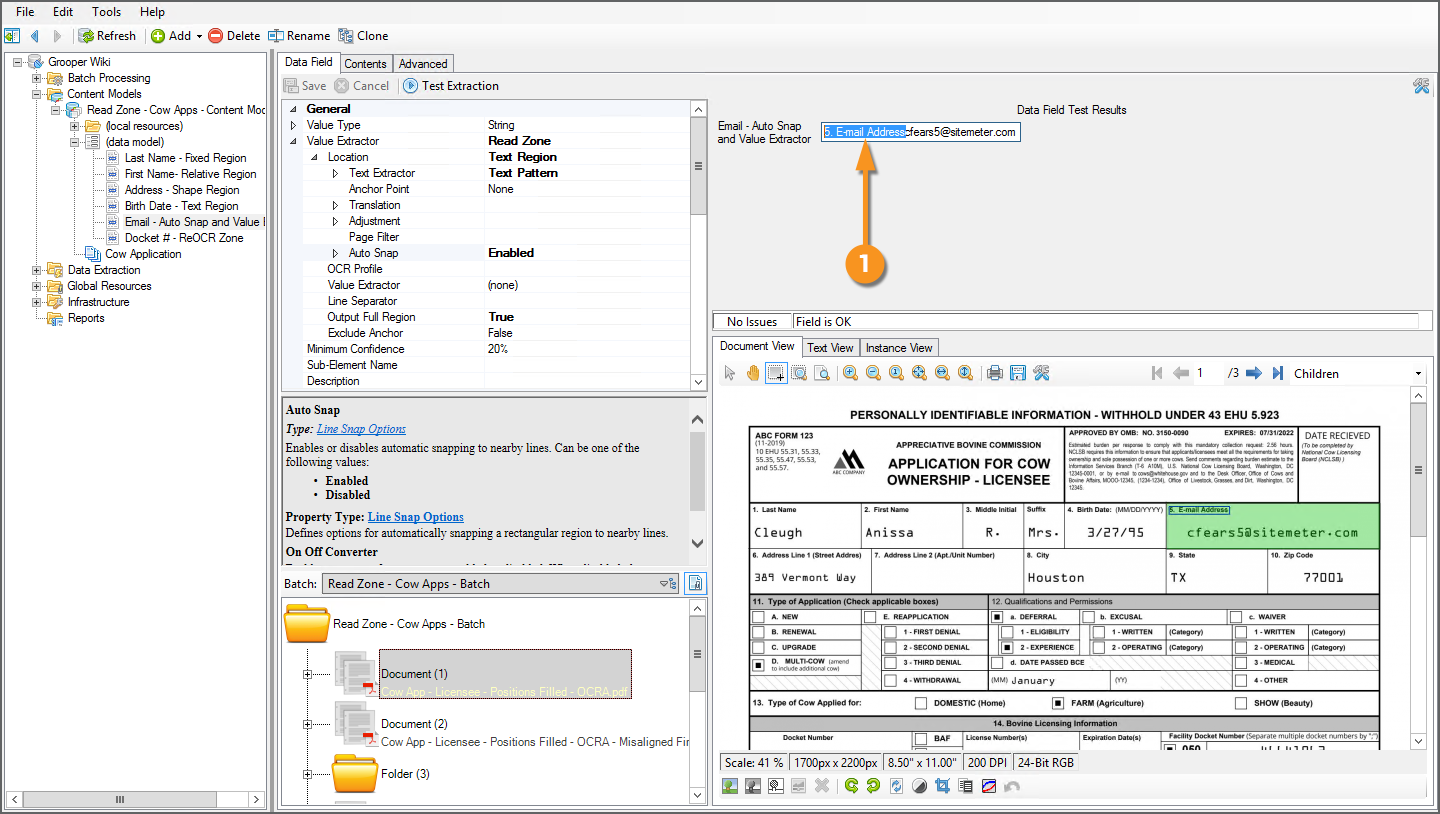Viewport: 1440px width, 814px height.
Task: Expand the Data Extraction tree node
Action: click(37, 270)
